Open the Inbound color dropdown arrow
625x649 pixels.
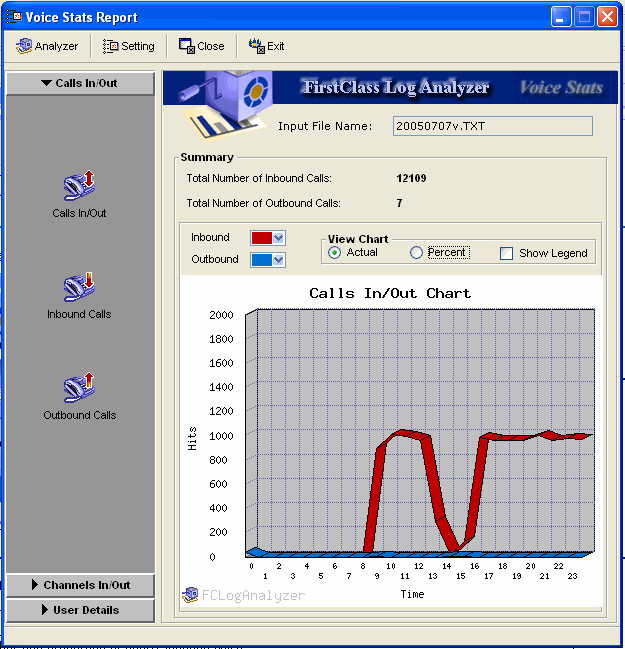pos(279,238)
